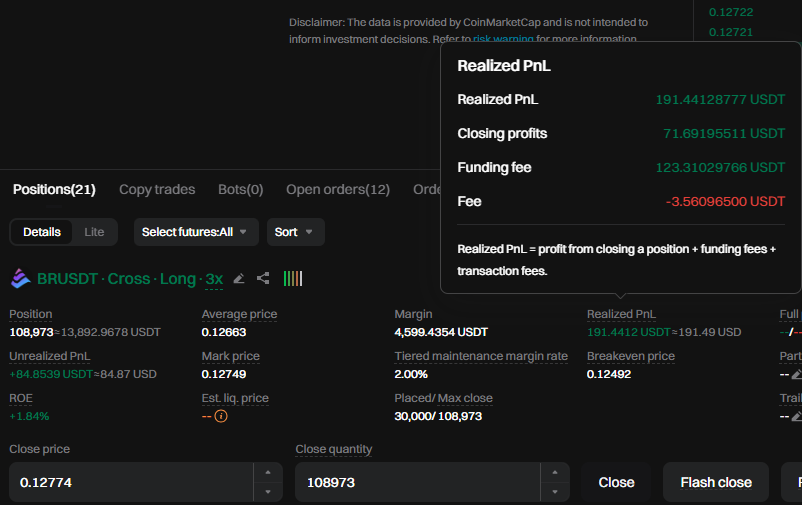The height and width of the screenshot is (505, 802).
Task: Click the ROE label
Action: click(x=21, y=398)
